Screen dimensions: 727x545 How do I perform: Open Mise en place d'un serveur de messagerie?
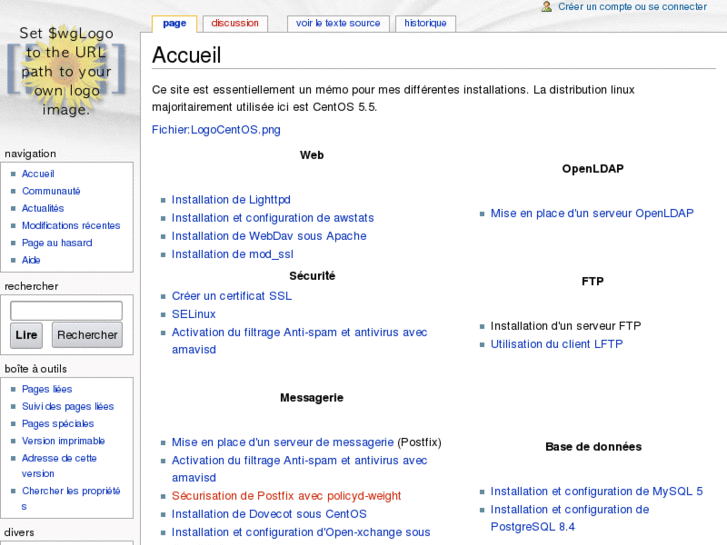(282, 442)
